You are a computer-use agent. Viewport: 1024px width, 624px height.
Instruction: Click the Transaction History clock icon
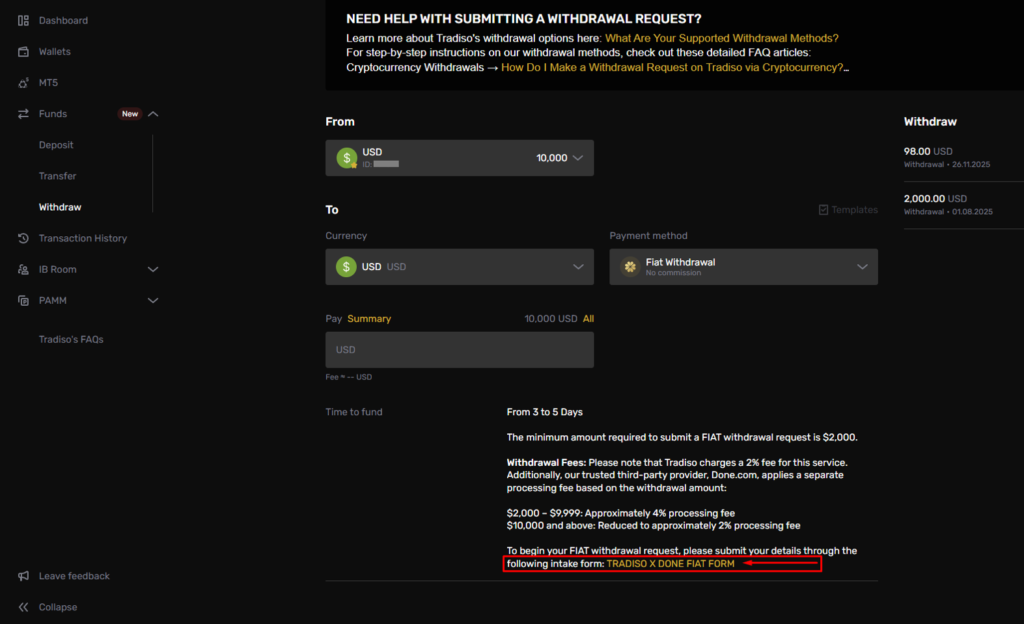[23, 239]
